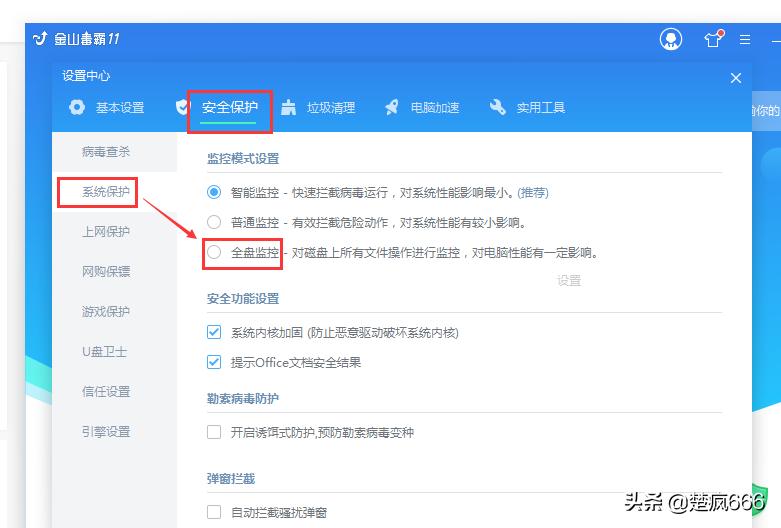This screenshot has height=528, width=781.
Task: Click the broom icon for 垃圾清理
Action: (x=288, y=107)
